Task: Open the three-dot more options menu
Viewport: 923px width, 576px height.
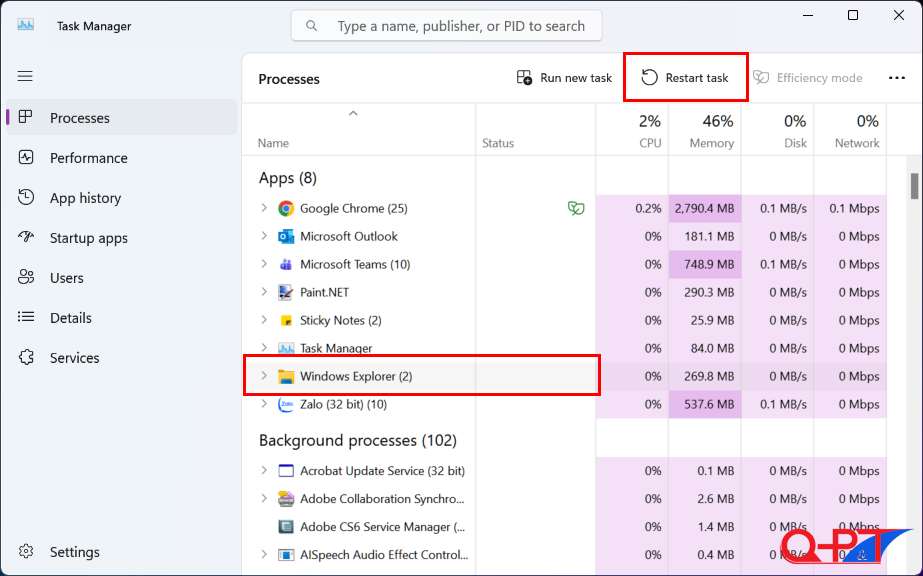Action: tap(897, 78)
